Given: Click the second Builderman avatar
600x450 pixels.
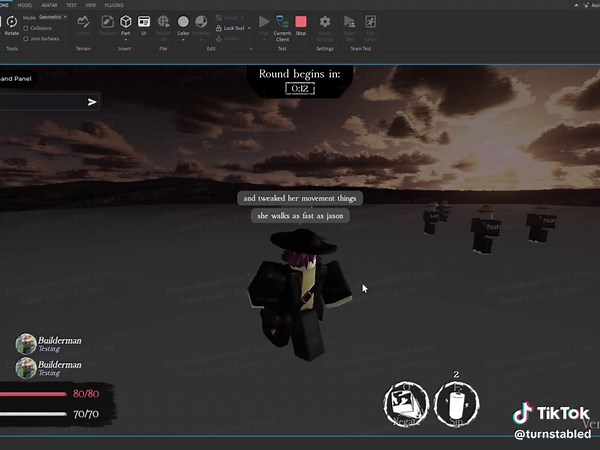Looking at the screenshot, I should coord(26,367).
